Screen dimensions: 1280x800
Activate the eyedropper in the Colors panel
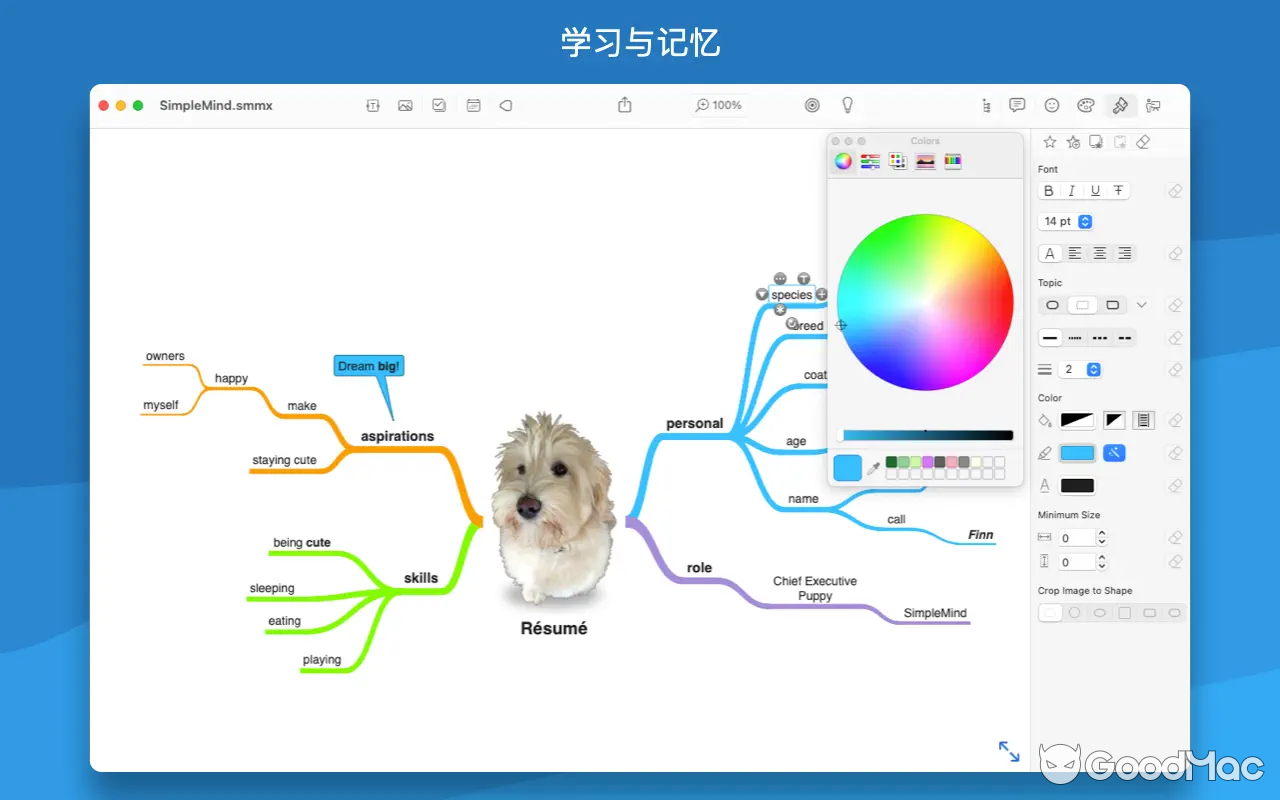pos(873,467)
